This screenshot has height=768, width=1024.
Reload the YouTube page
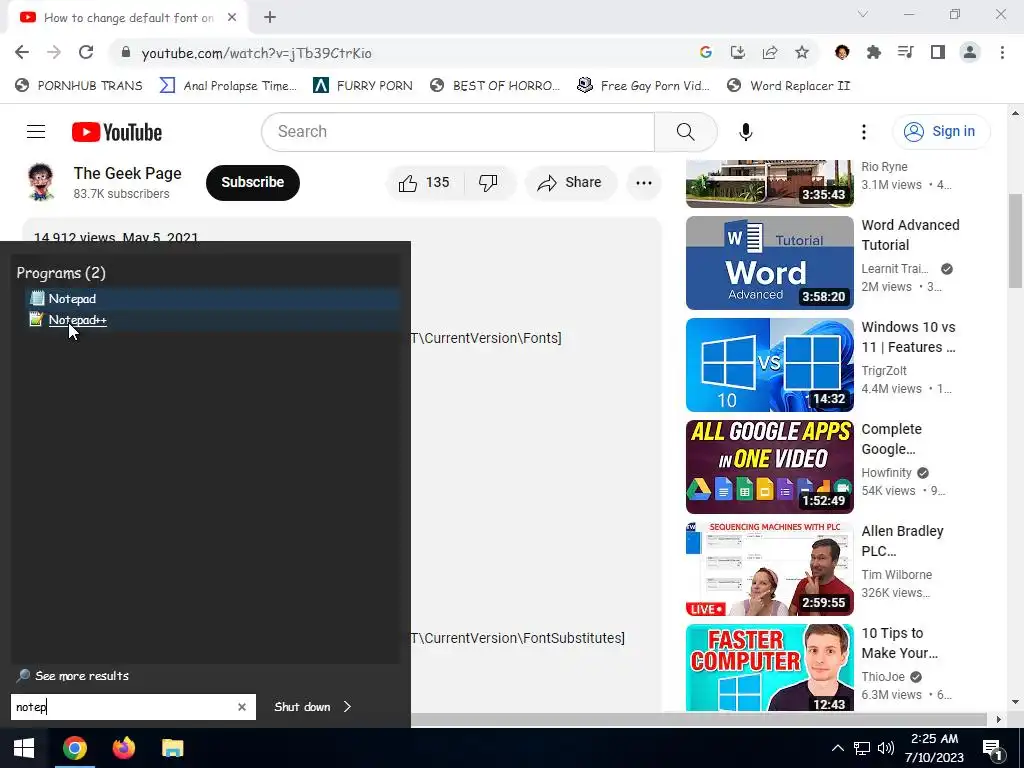point(86,53)
